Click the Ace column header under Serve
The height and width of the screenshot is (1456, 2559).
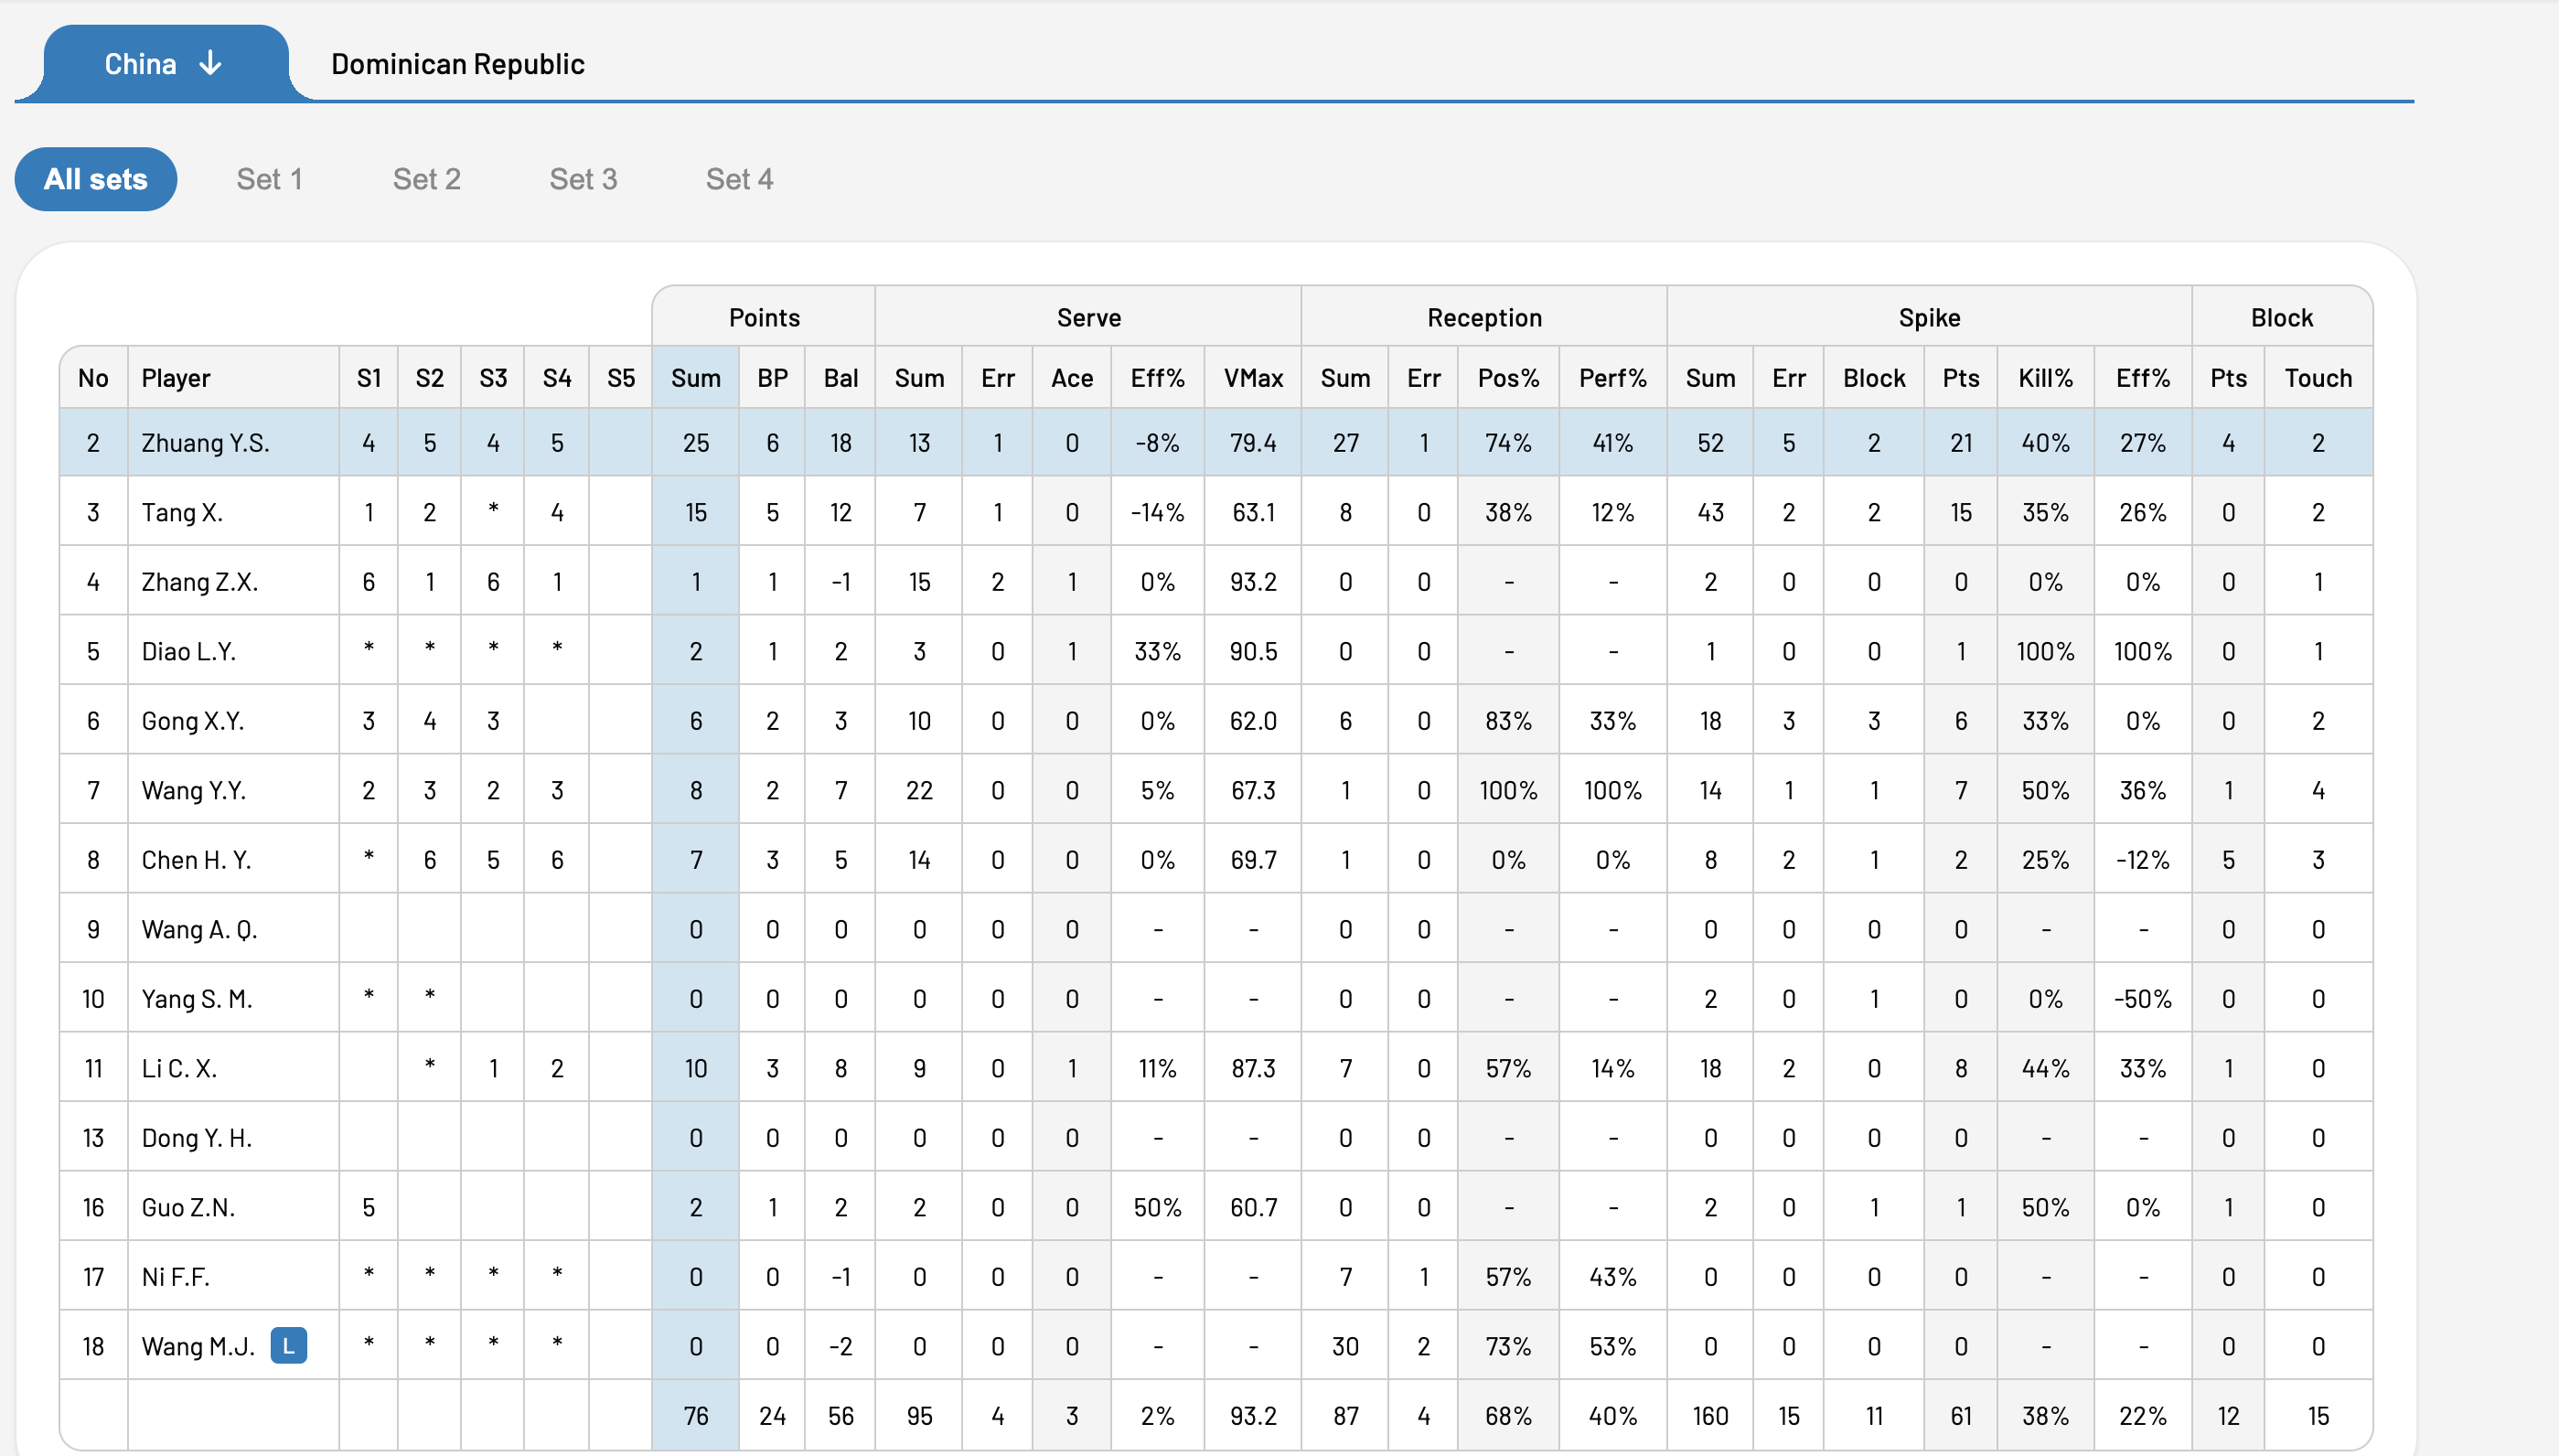(x=1072, y=378)
